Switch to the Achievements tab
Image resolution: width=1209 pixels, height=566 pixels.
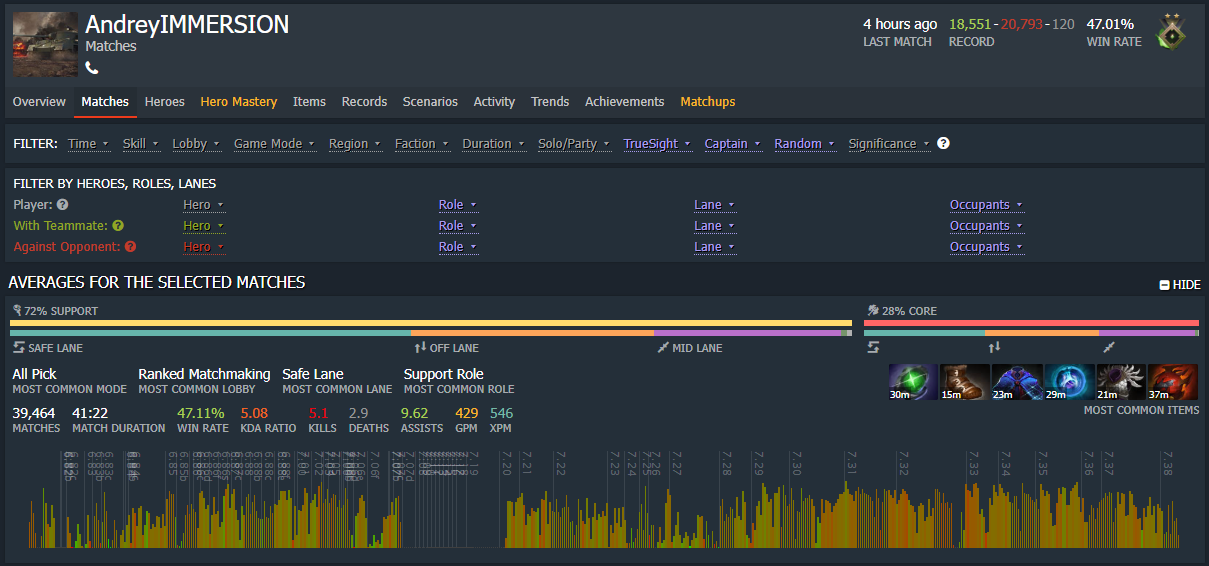625,102
